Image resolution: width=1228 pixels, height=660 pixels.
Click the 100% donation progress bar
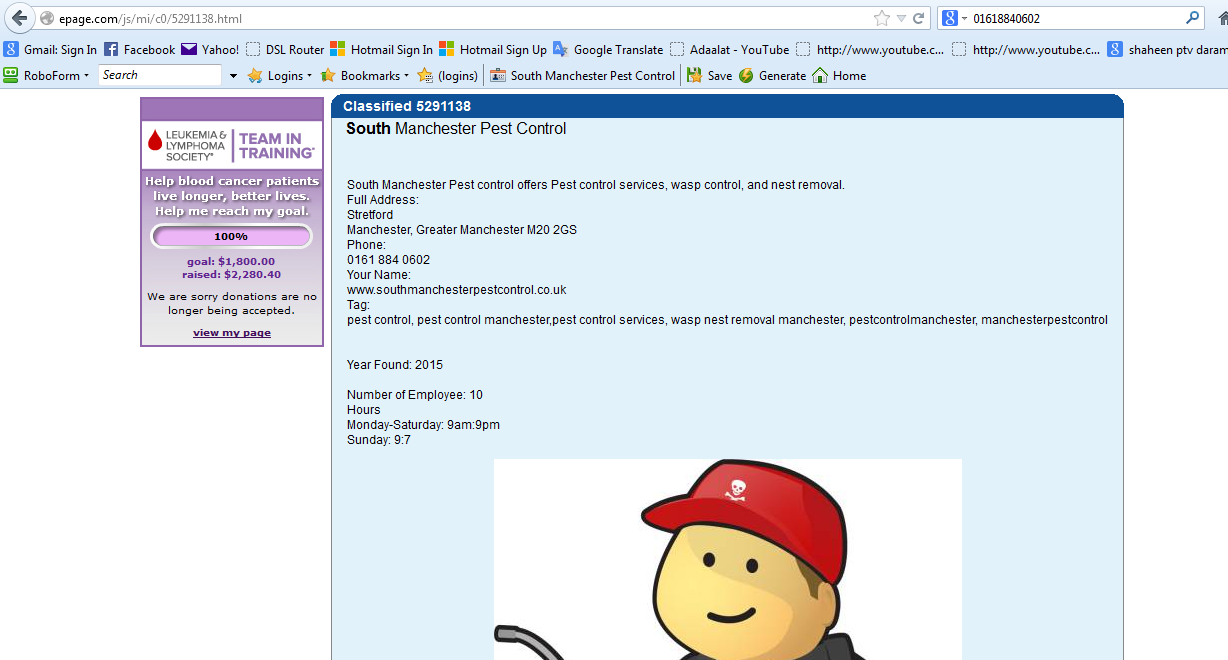coord(231,237)
